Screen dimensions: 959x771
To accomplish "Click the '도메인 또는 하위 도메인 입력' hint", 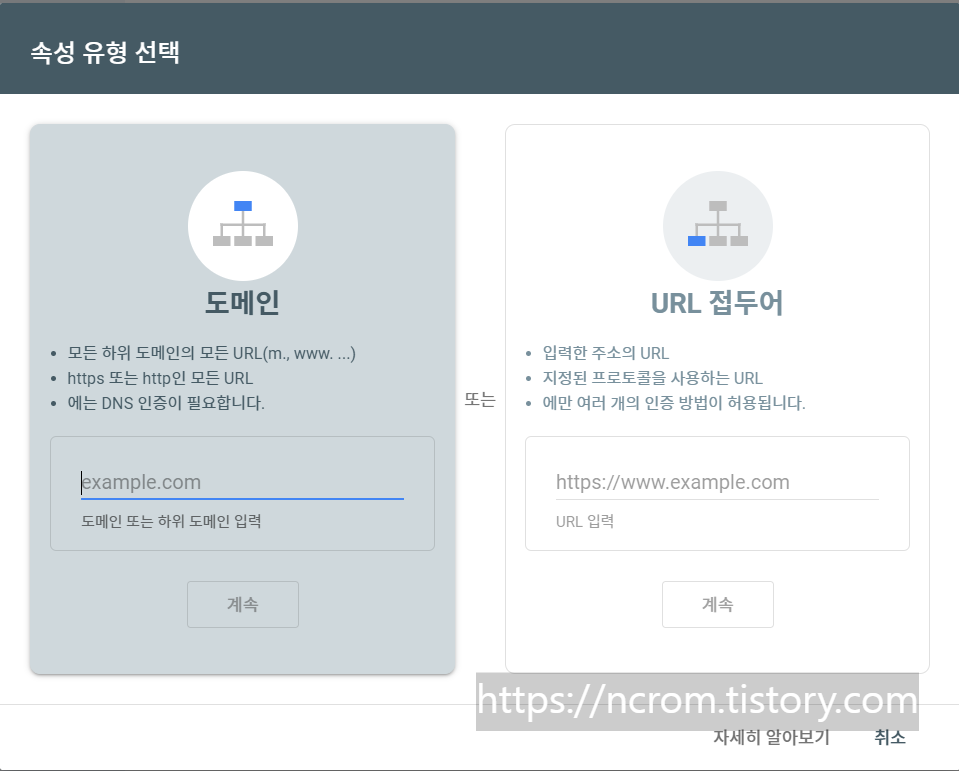I will click(x=171, y=522).
